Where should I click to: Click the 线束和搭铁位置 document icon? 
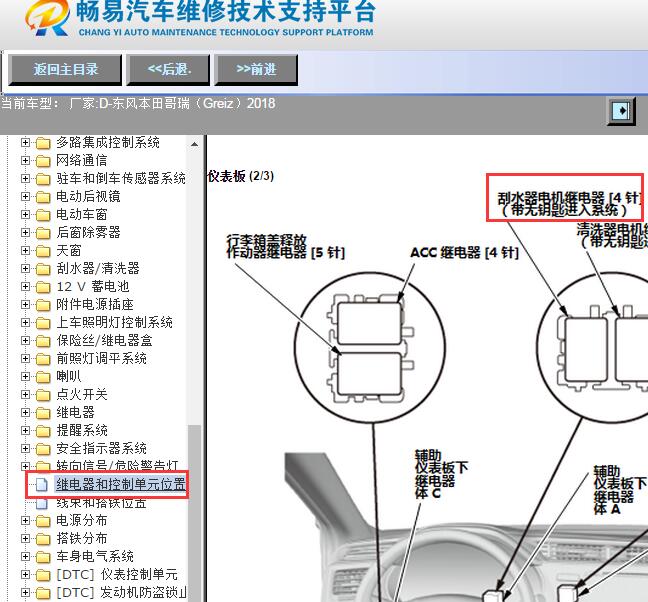(x=42, y=503)
